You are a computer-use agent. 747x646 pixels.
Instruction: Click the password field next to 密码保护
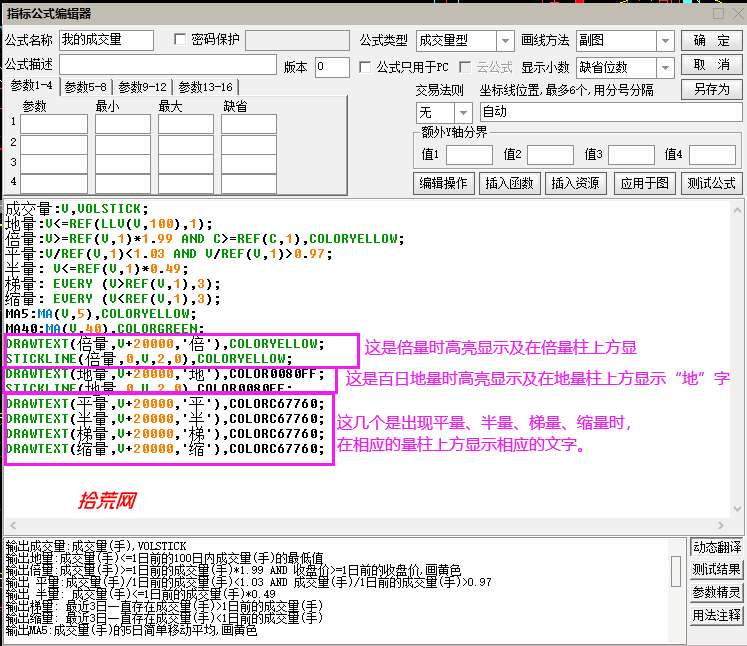tap(297, 40)
